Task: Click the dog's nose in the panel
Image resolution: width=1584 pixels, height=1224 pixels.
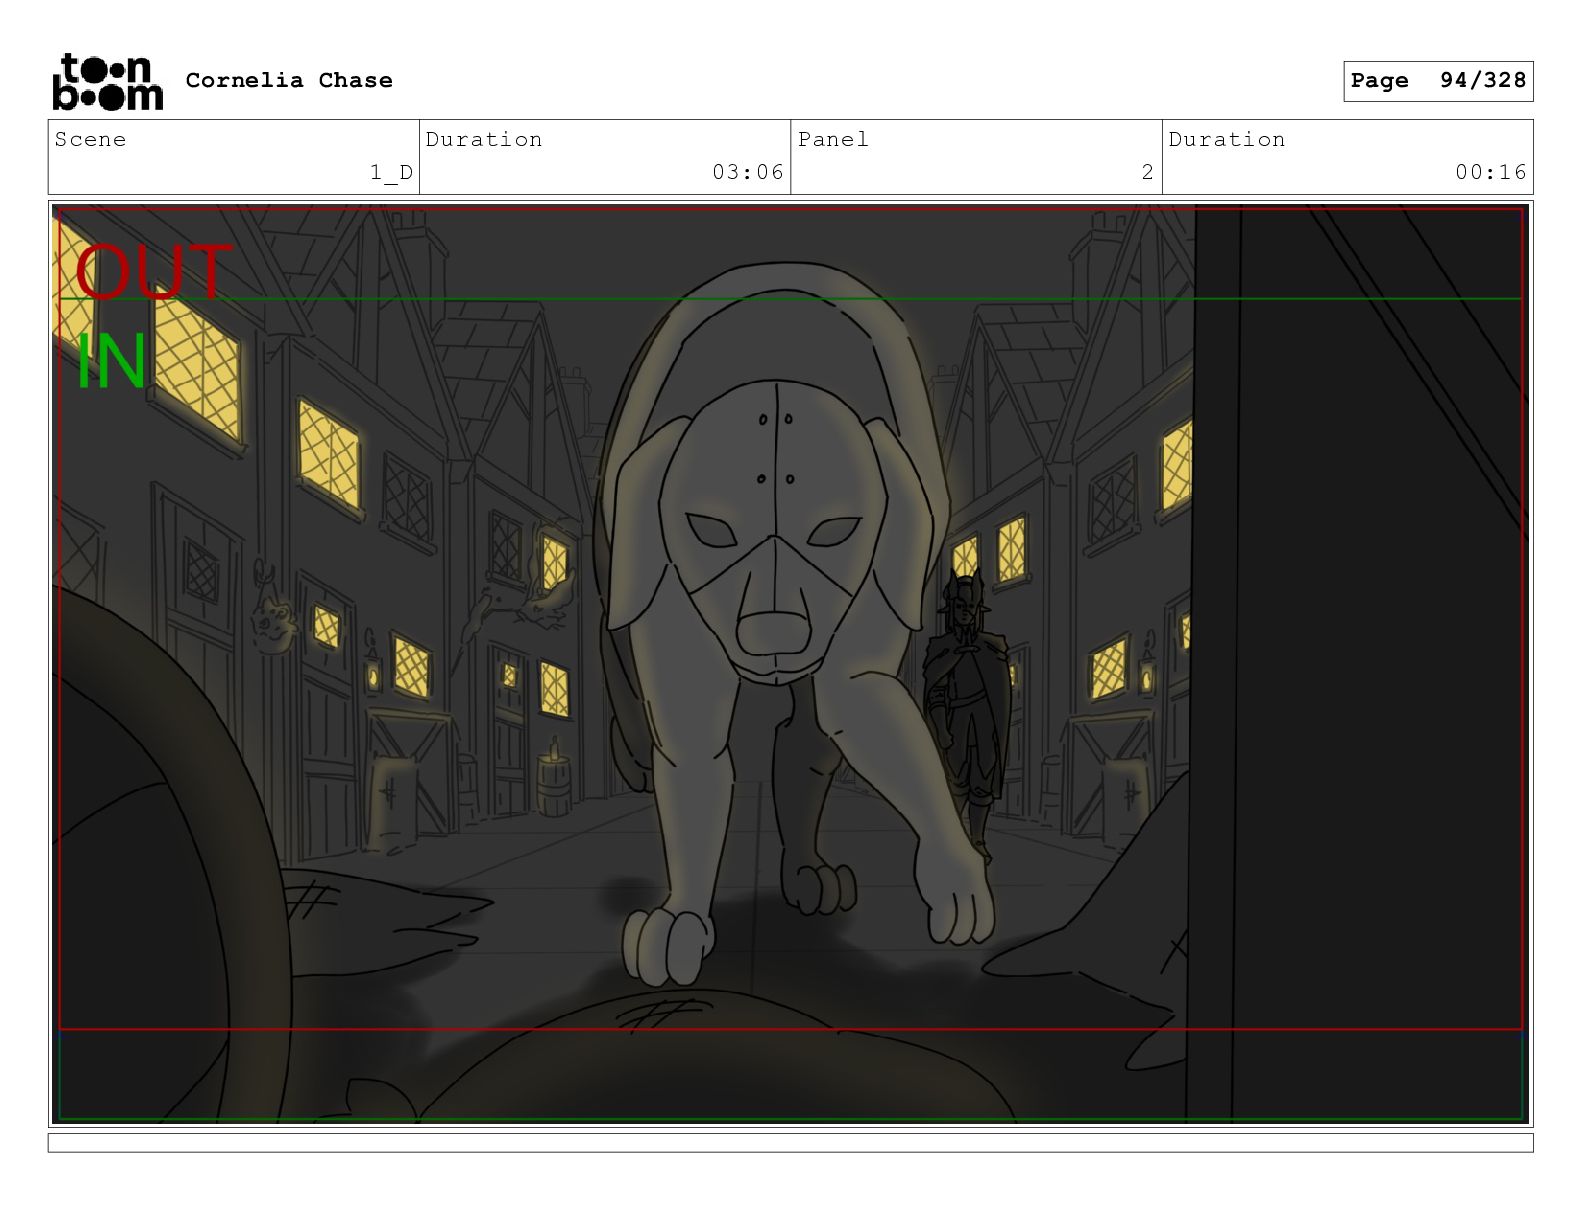Action: (x=773, y=630)
